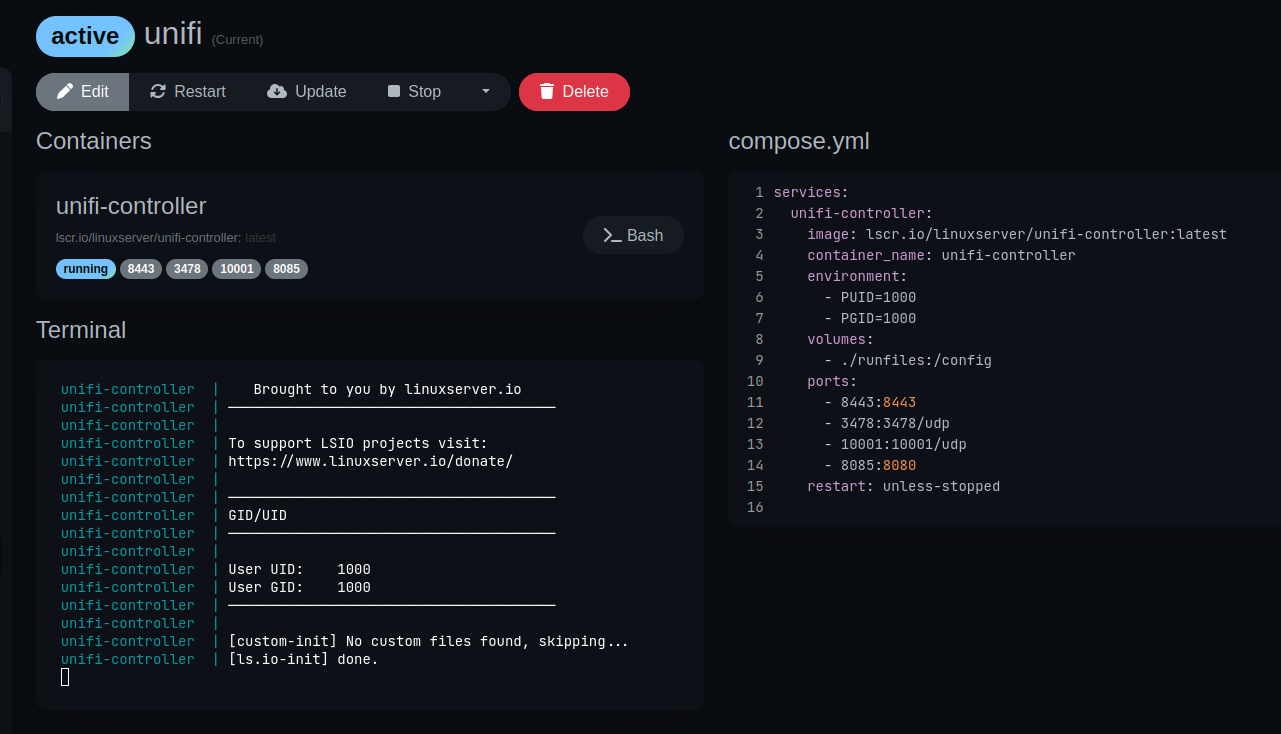This screenshot has width=1281, height=734.
Task: Click 'To support LSIO projects visit:' terminal line
Action: coord(357,443)
